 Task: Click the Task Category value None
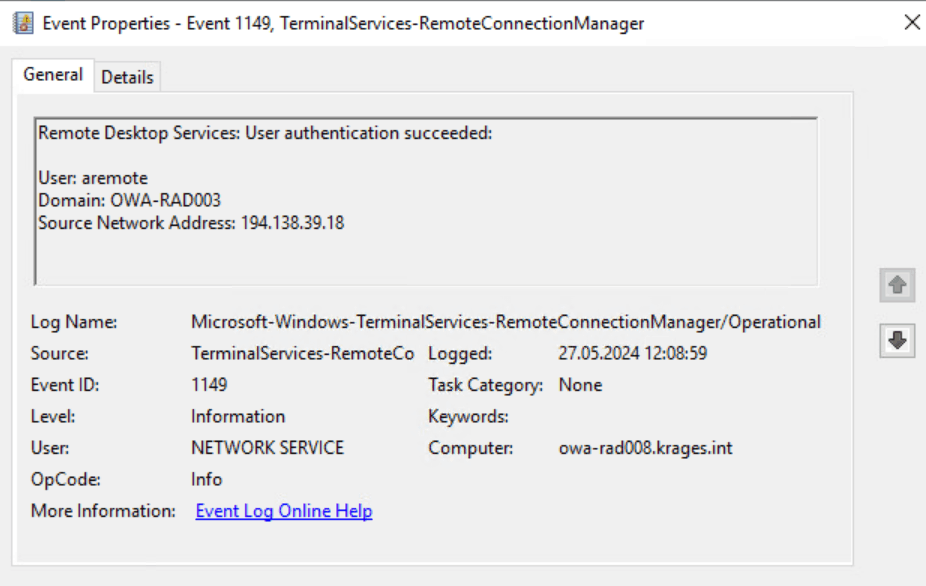pyautogui.click(x=580, y=385)
